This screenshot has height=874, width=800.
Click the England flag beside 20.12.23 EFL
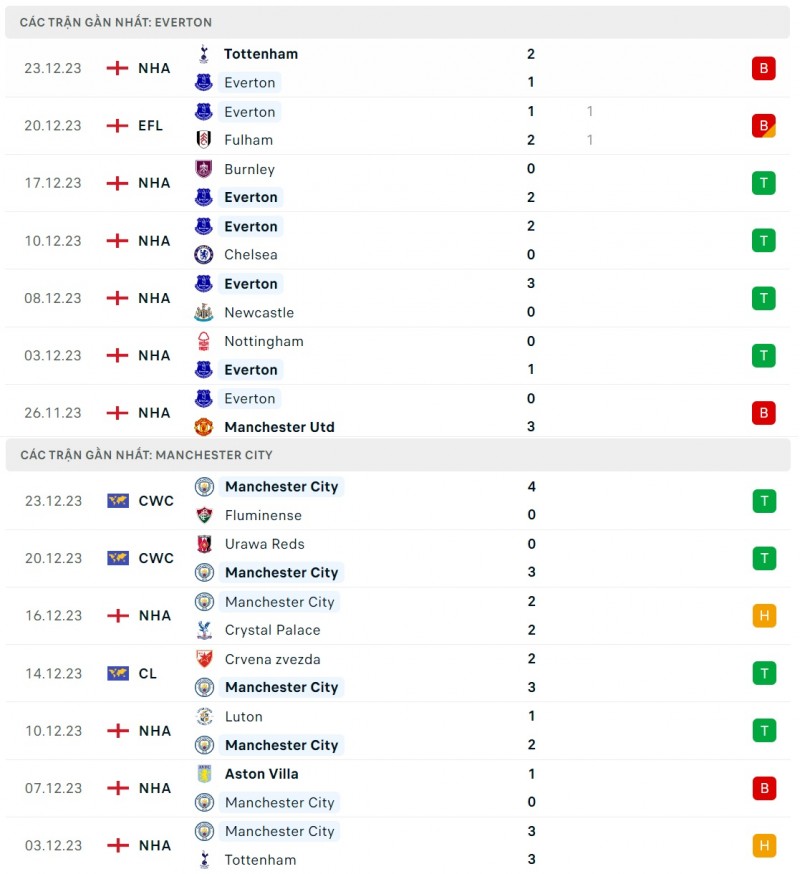coord(118,126)
